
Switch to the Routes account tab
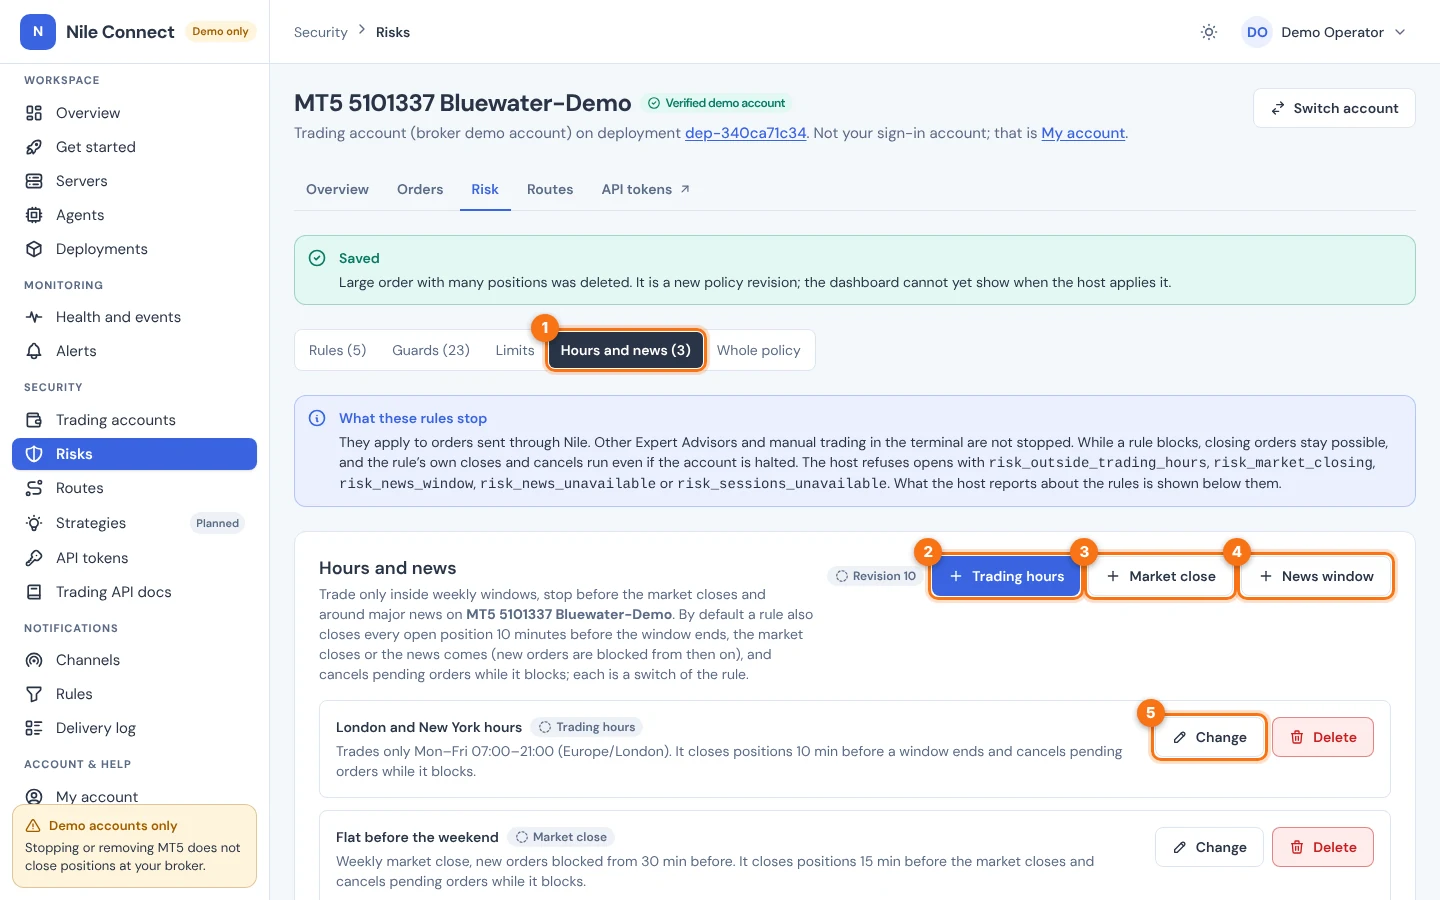click(x=550, y=189)
